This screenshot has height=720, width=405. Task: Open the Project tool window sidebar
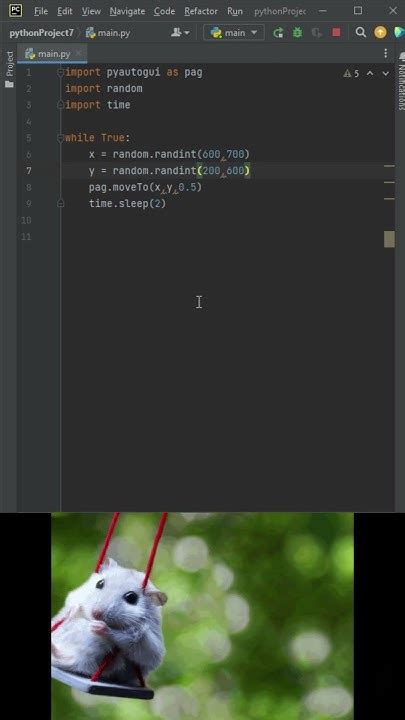9,69
